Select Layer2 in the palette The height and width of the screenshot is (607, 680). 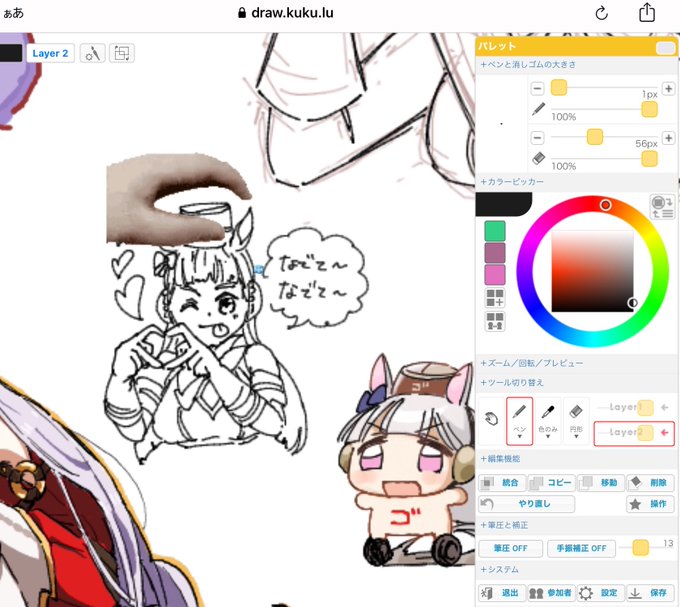(634, 433)
